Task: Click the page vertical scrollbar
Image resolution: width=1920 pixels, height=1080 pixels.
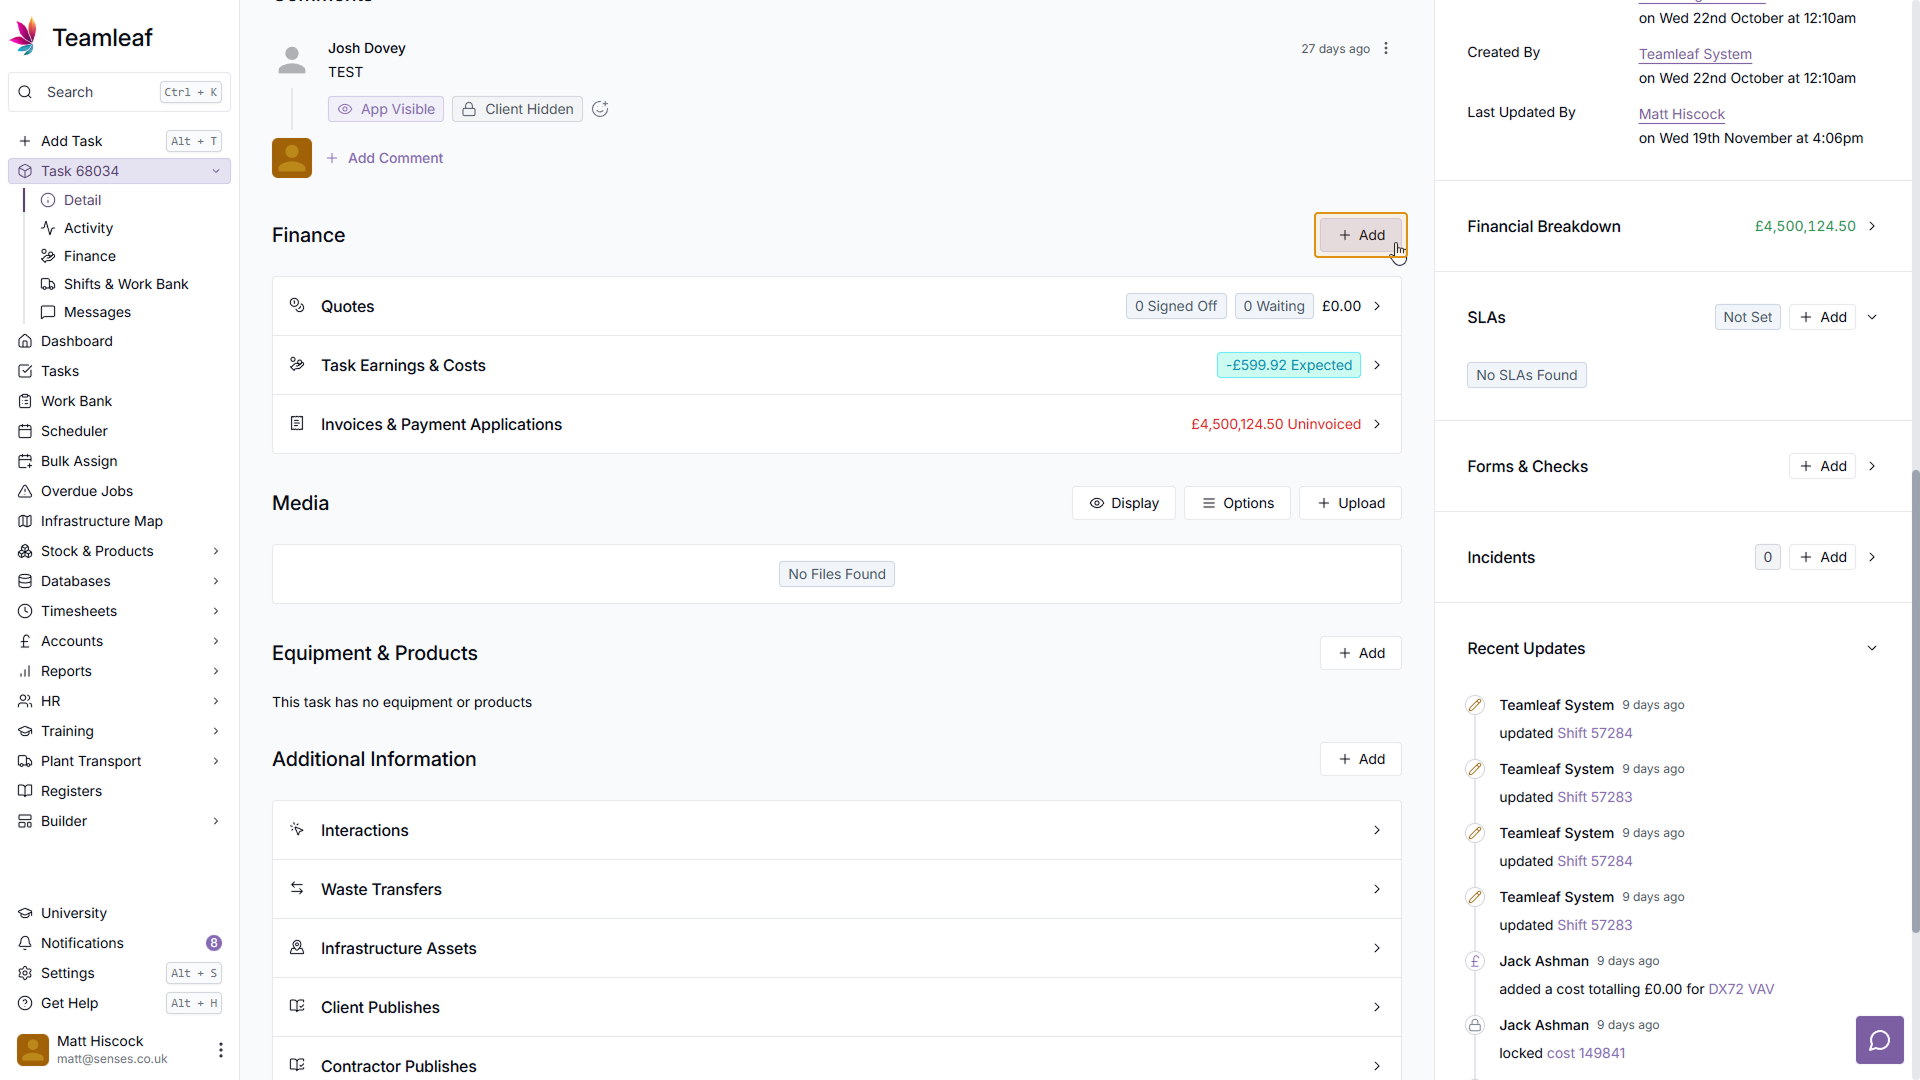Action: pyautogui.click(x=1914, y=700)
